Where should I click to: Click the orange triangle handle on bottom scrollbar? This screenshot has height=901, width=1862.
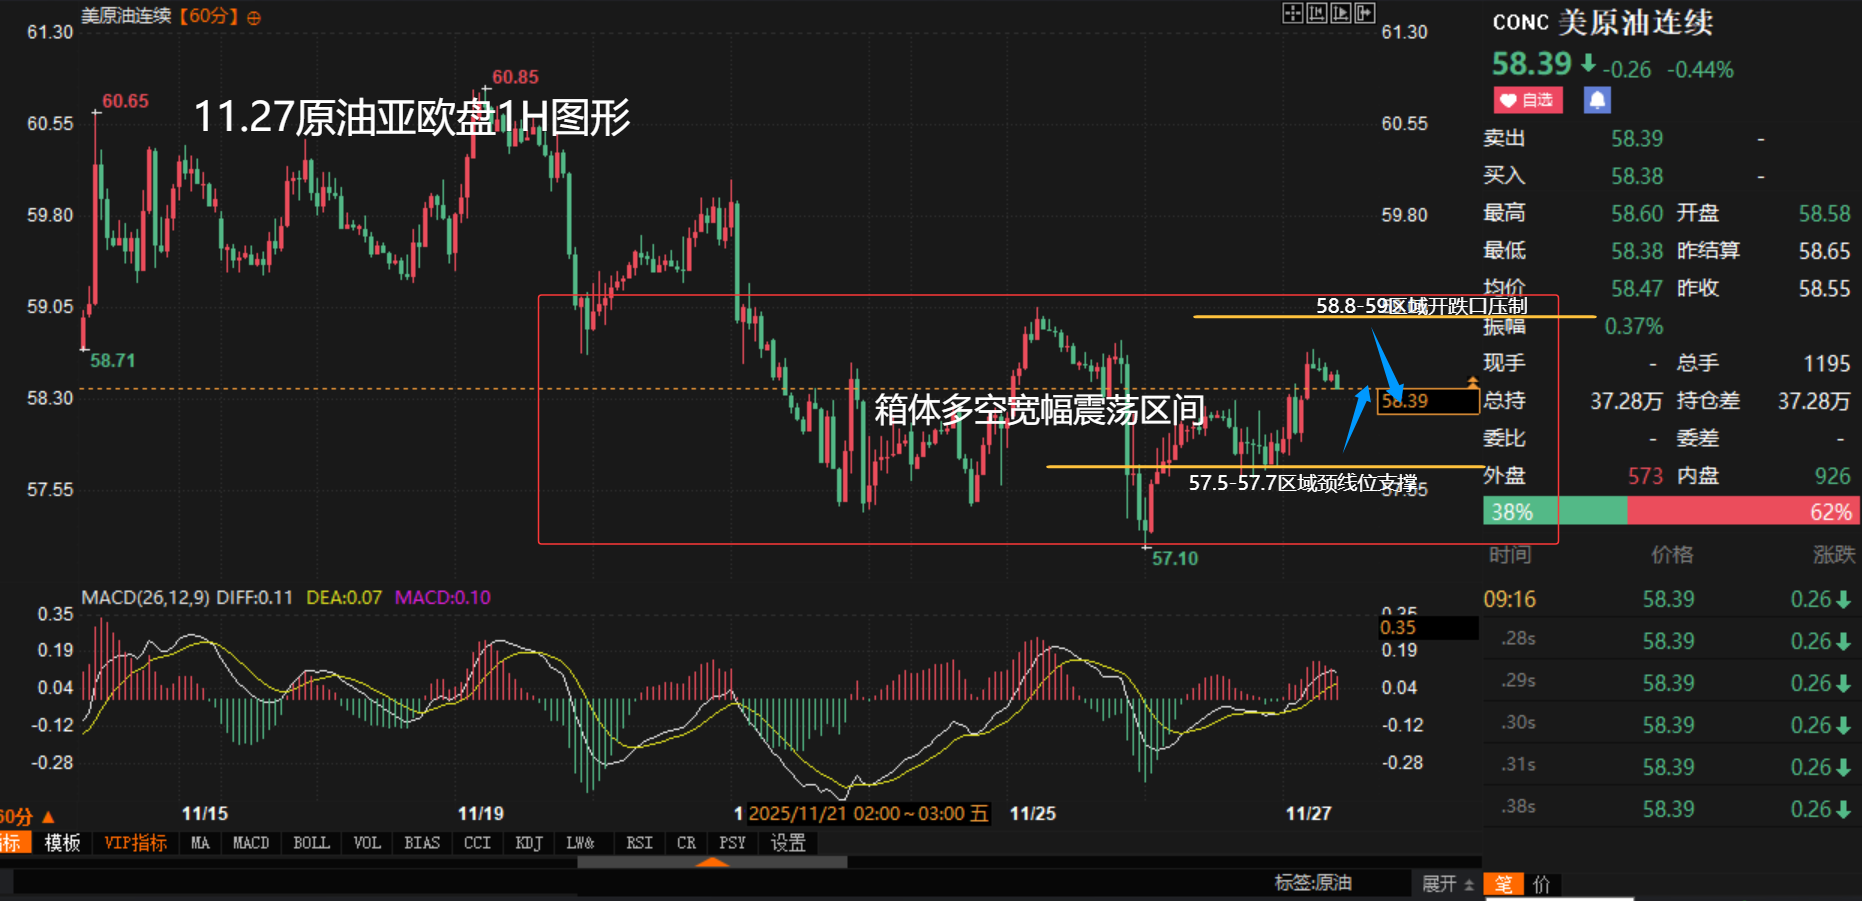coord(712,862)
